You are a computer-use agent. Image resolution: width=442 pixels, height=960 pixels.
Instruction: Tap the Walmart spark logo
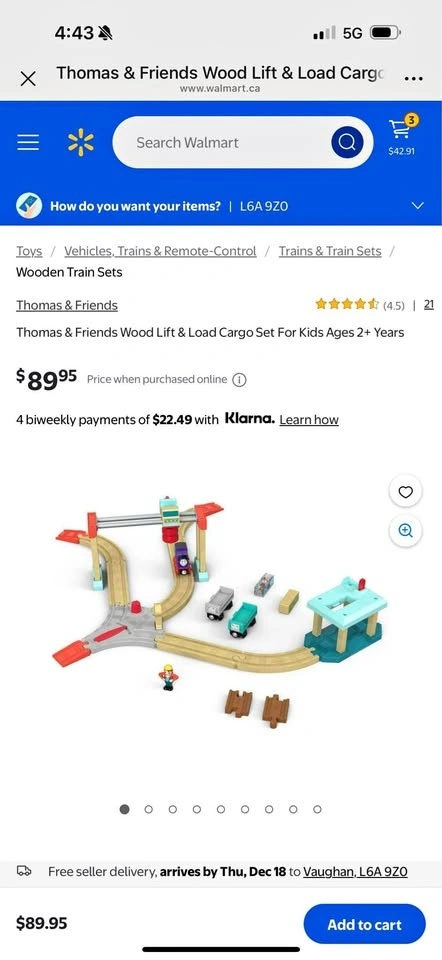point(81,143)
